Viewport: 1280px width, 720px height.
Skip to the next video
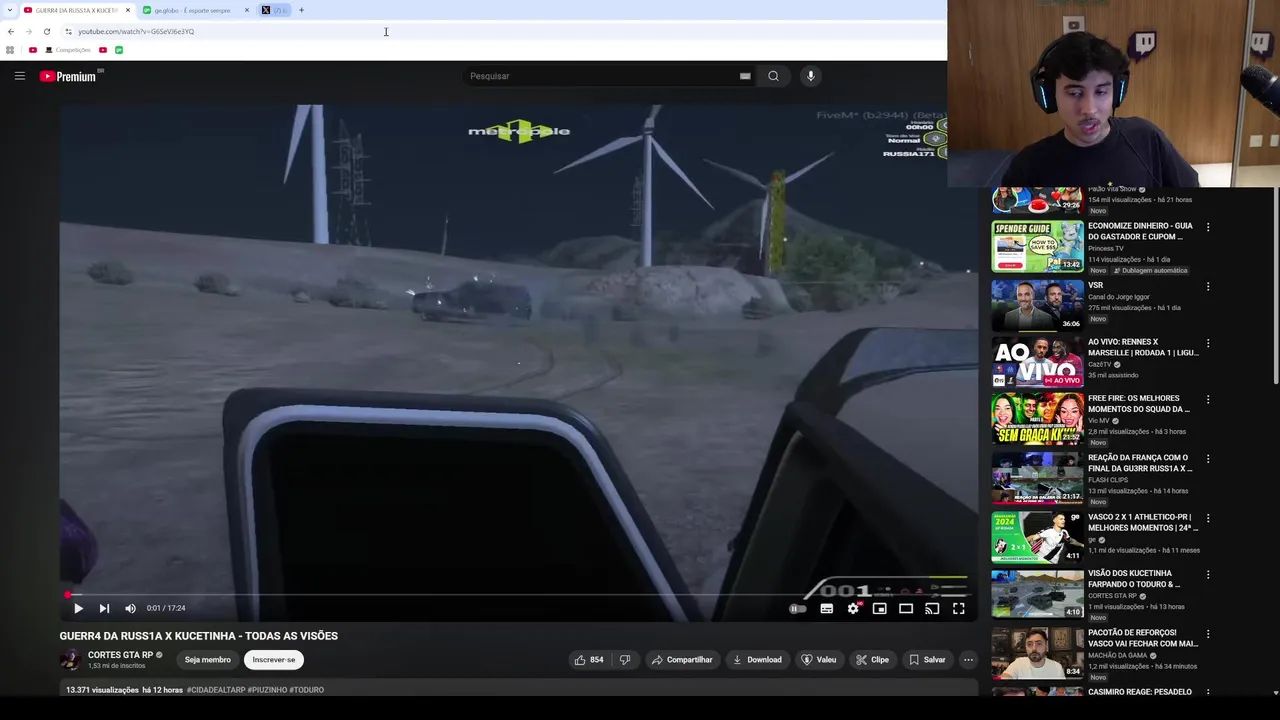coord(104,608)
